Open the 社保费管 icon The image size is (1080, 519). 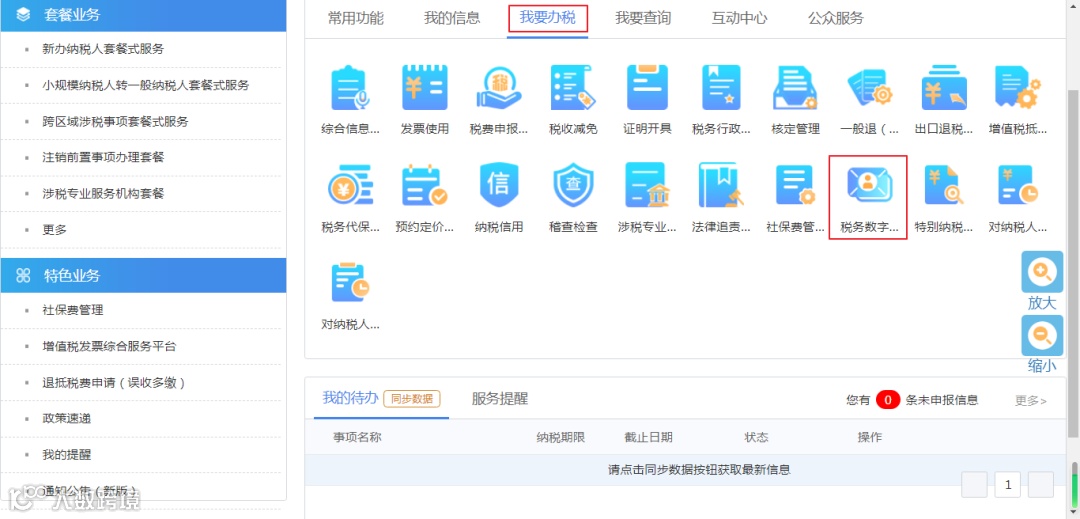[796, 186]
